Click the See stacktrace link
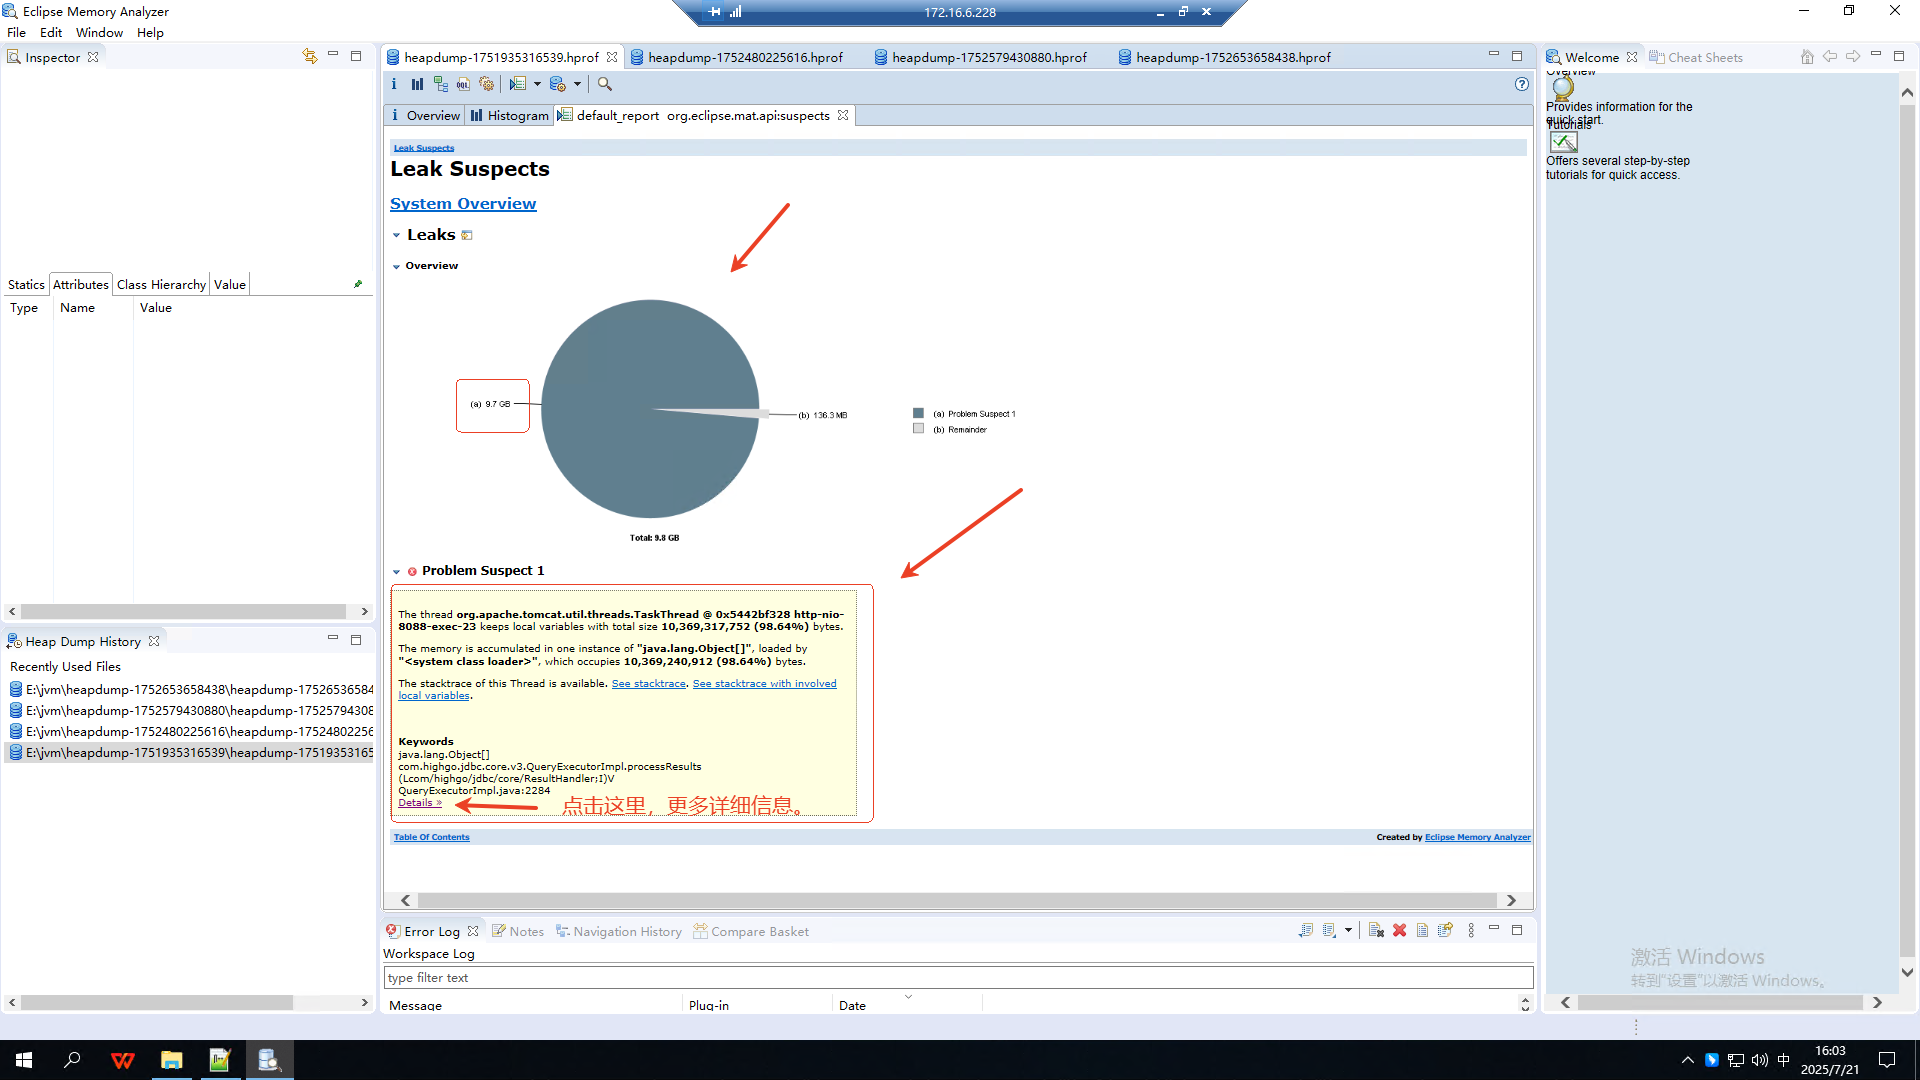 point(648,684)
